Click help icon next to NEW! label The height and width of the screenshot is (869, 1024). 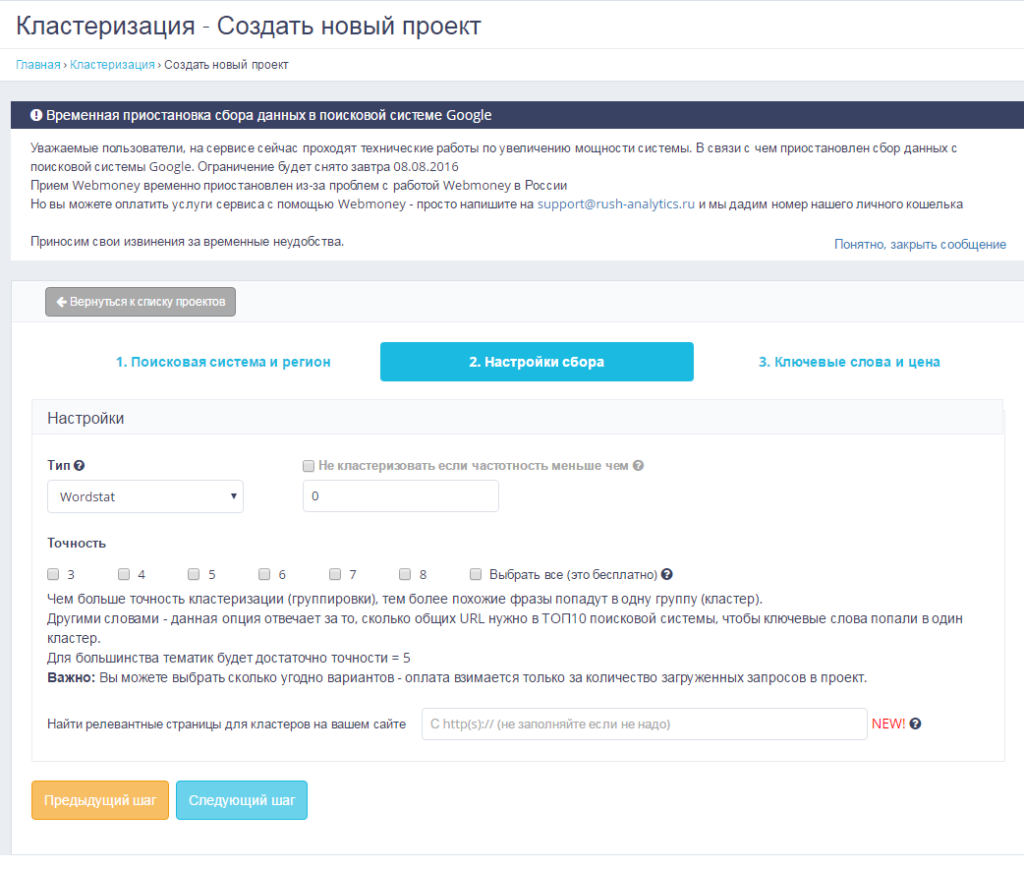(915, 724)
